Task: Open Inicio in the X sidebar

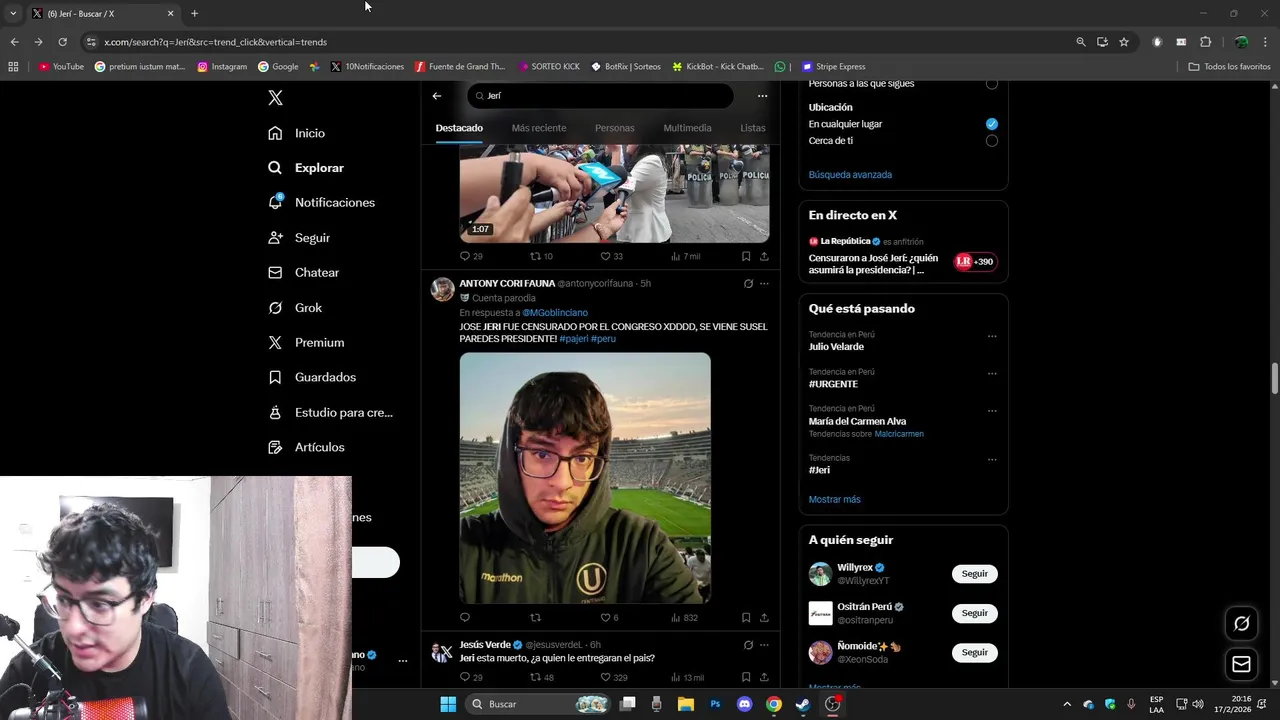Action: pyautogui.click(x=297, y=133)
